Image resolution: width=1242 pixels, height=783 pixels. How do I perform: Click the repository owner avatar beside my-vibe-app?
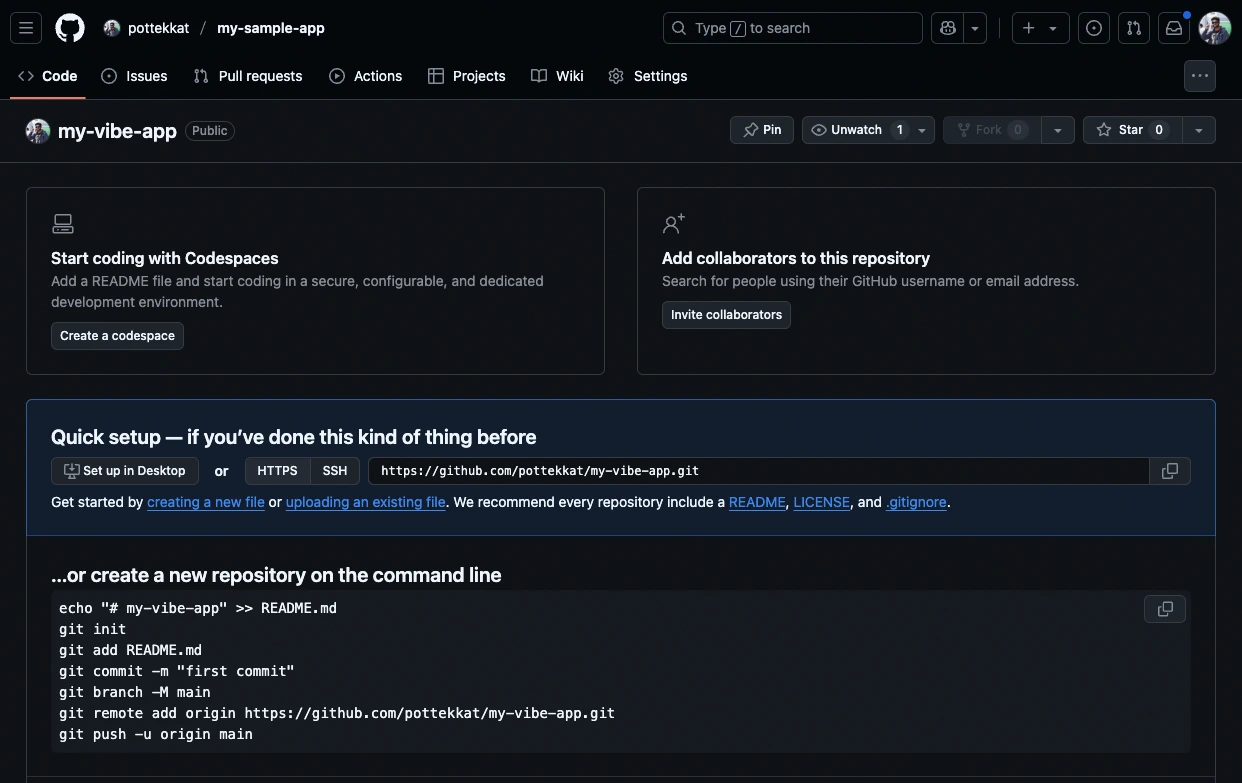pyautogui.click(x=38, y=131)
